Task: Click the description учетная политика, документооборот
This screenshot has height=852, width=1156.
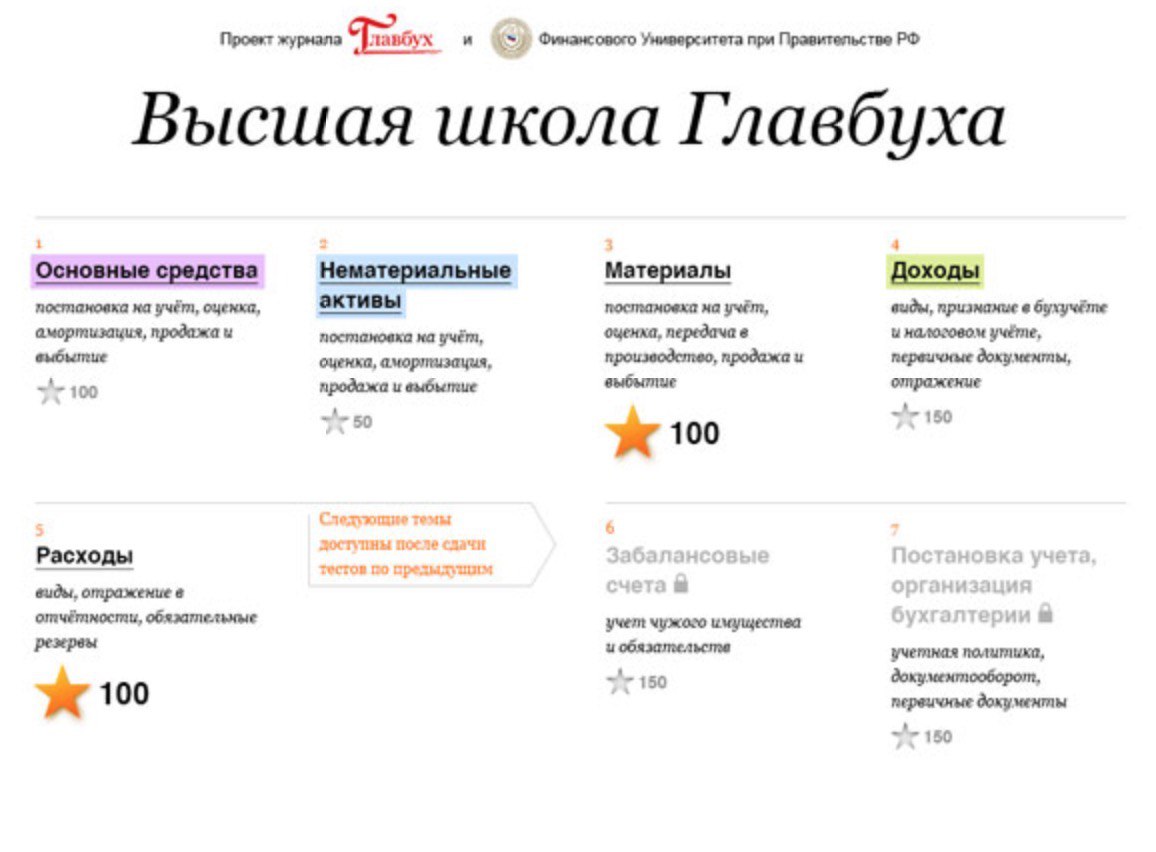Action: [978, 676]
